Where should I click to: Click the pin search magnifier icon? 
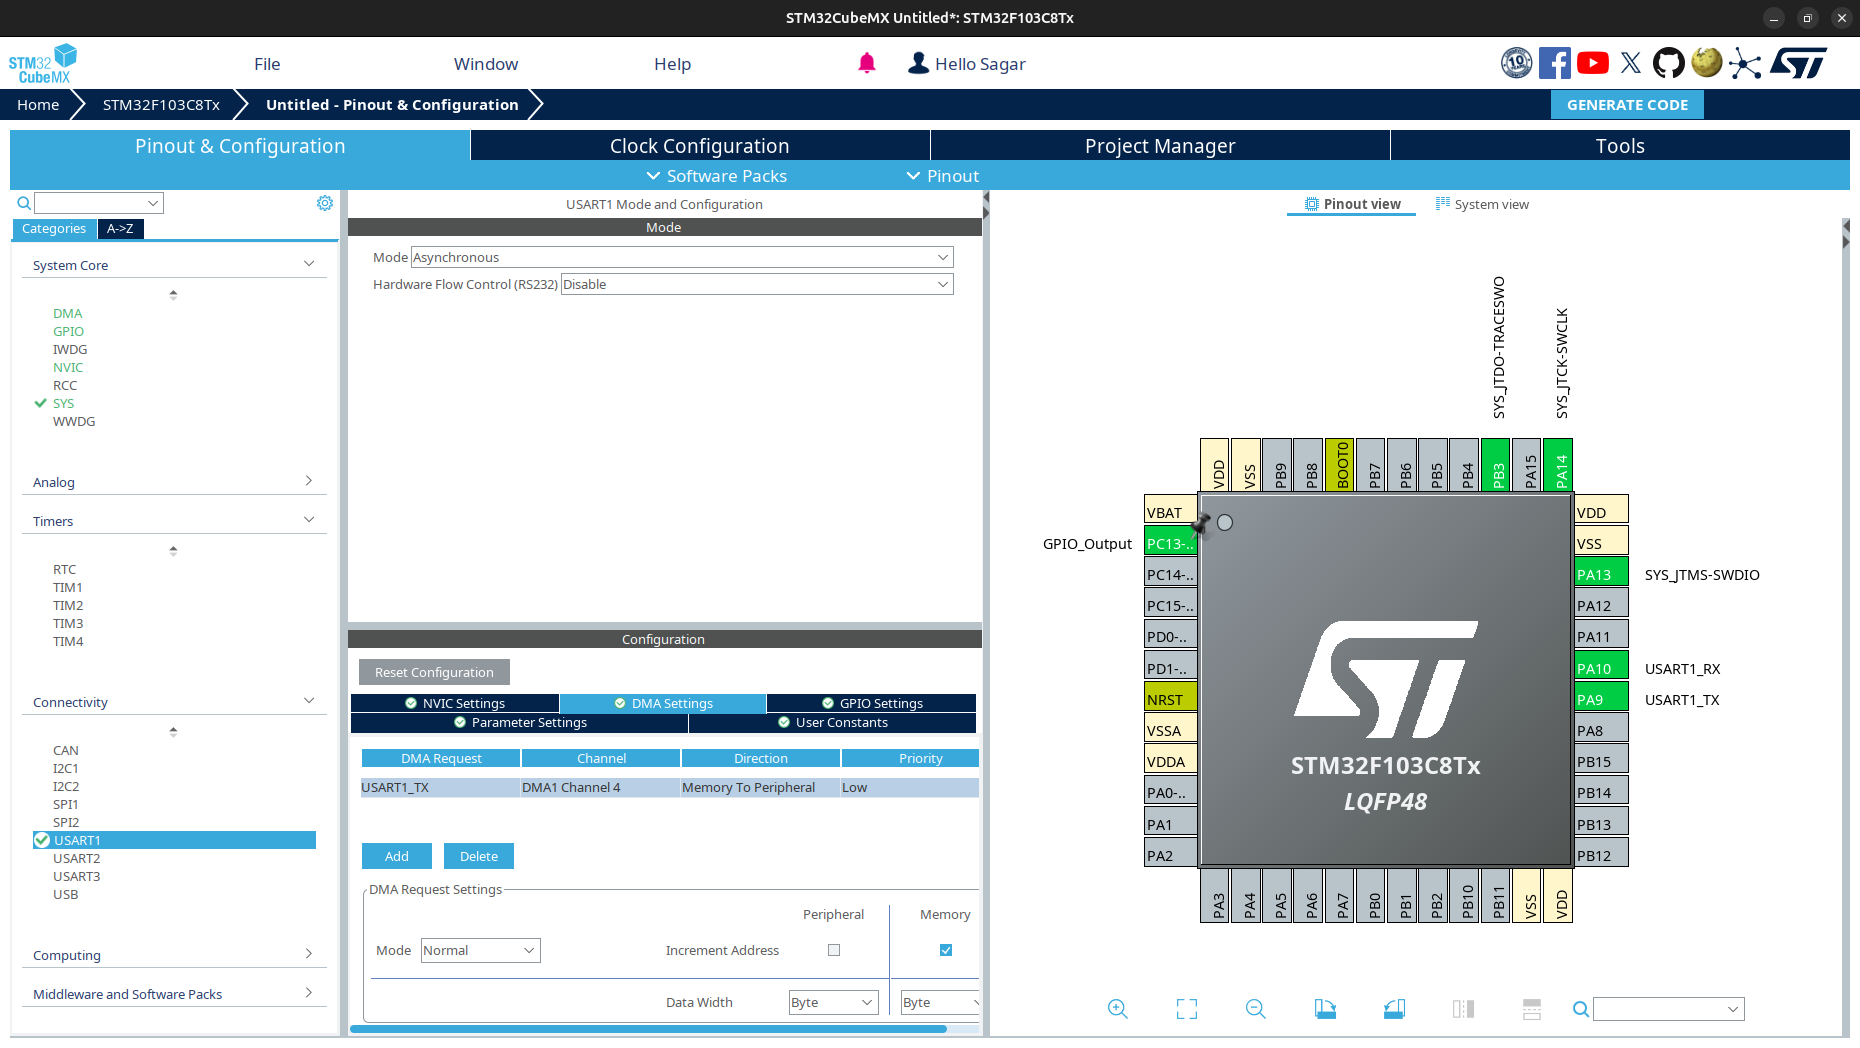[x=1581, y=1009]
